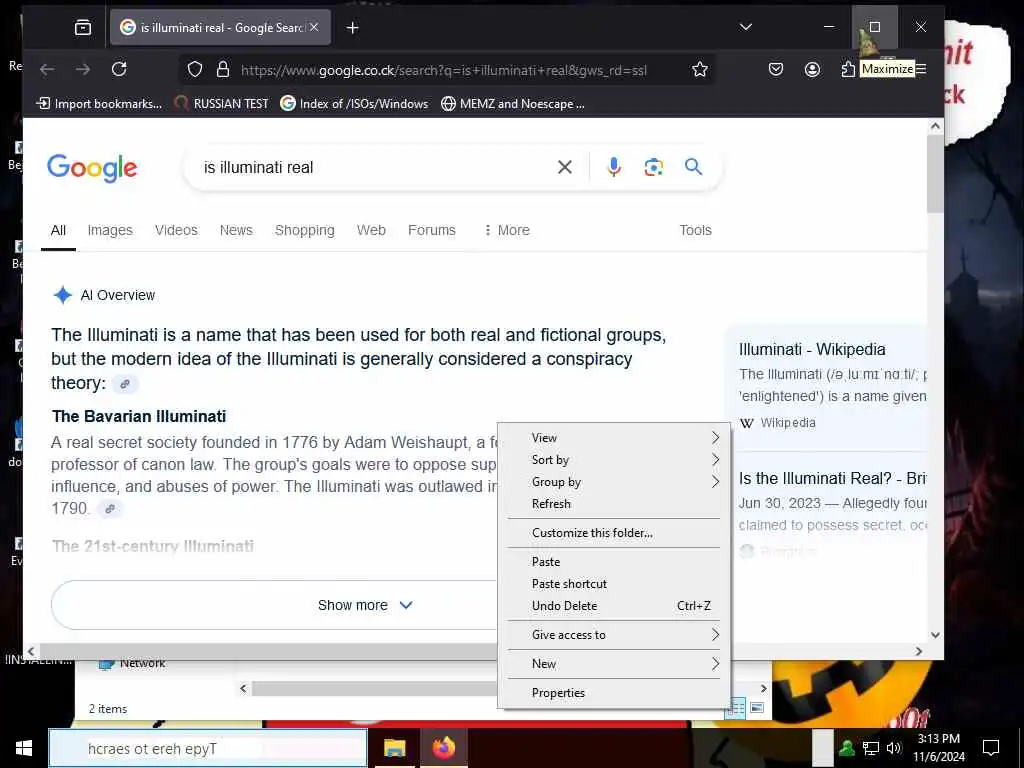Viewport: 1024px width, 768px height.
Task: Click page vertical scrollbar down arrow
Action: click(935, 635)
